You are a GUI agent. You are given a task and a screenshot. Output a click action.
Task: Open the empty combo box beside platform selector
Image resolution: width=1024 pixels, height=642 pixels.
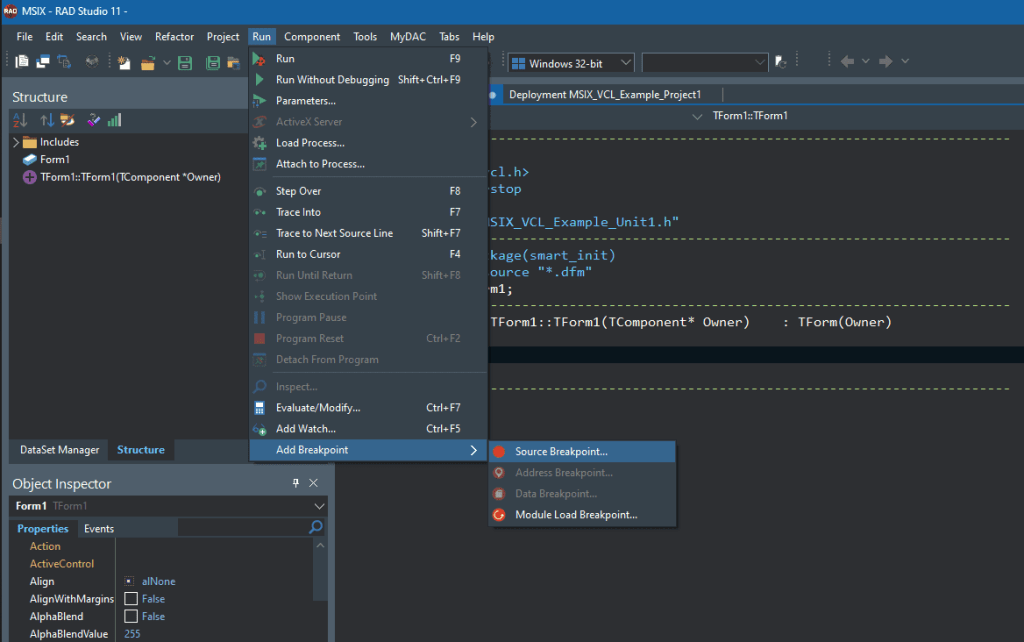click(705, 63)
